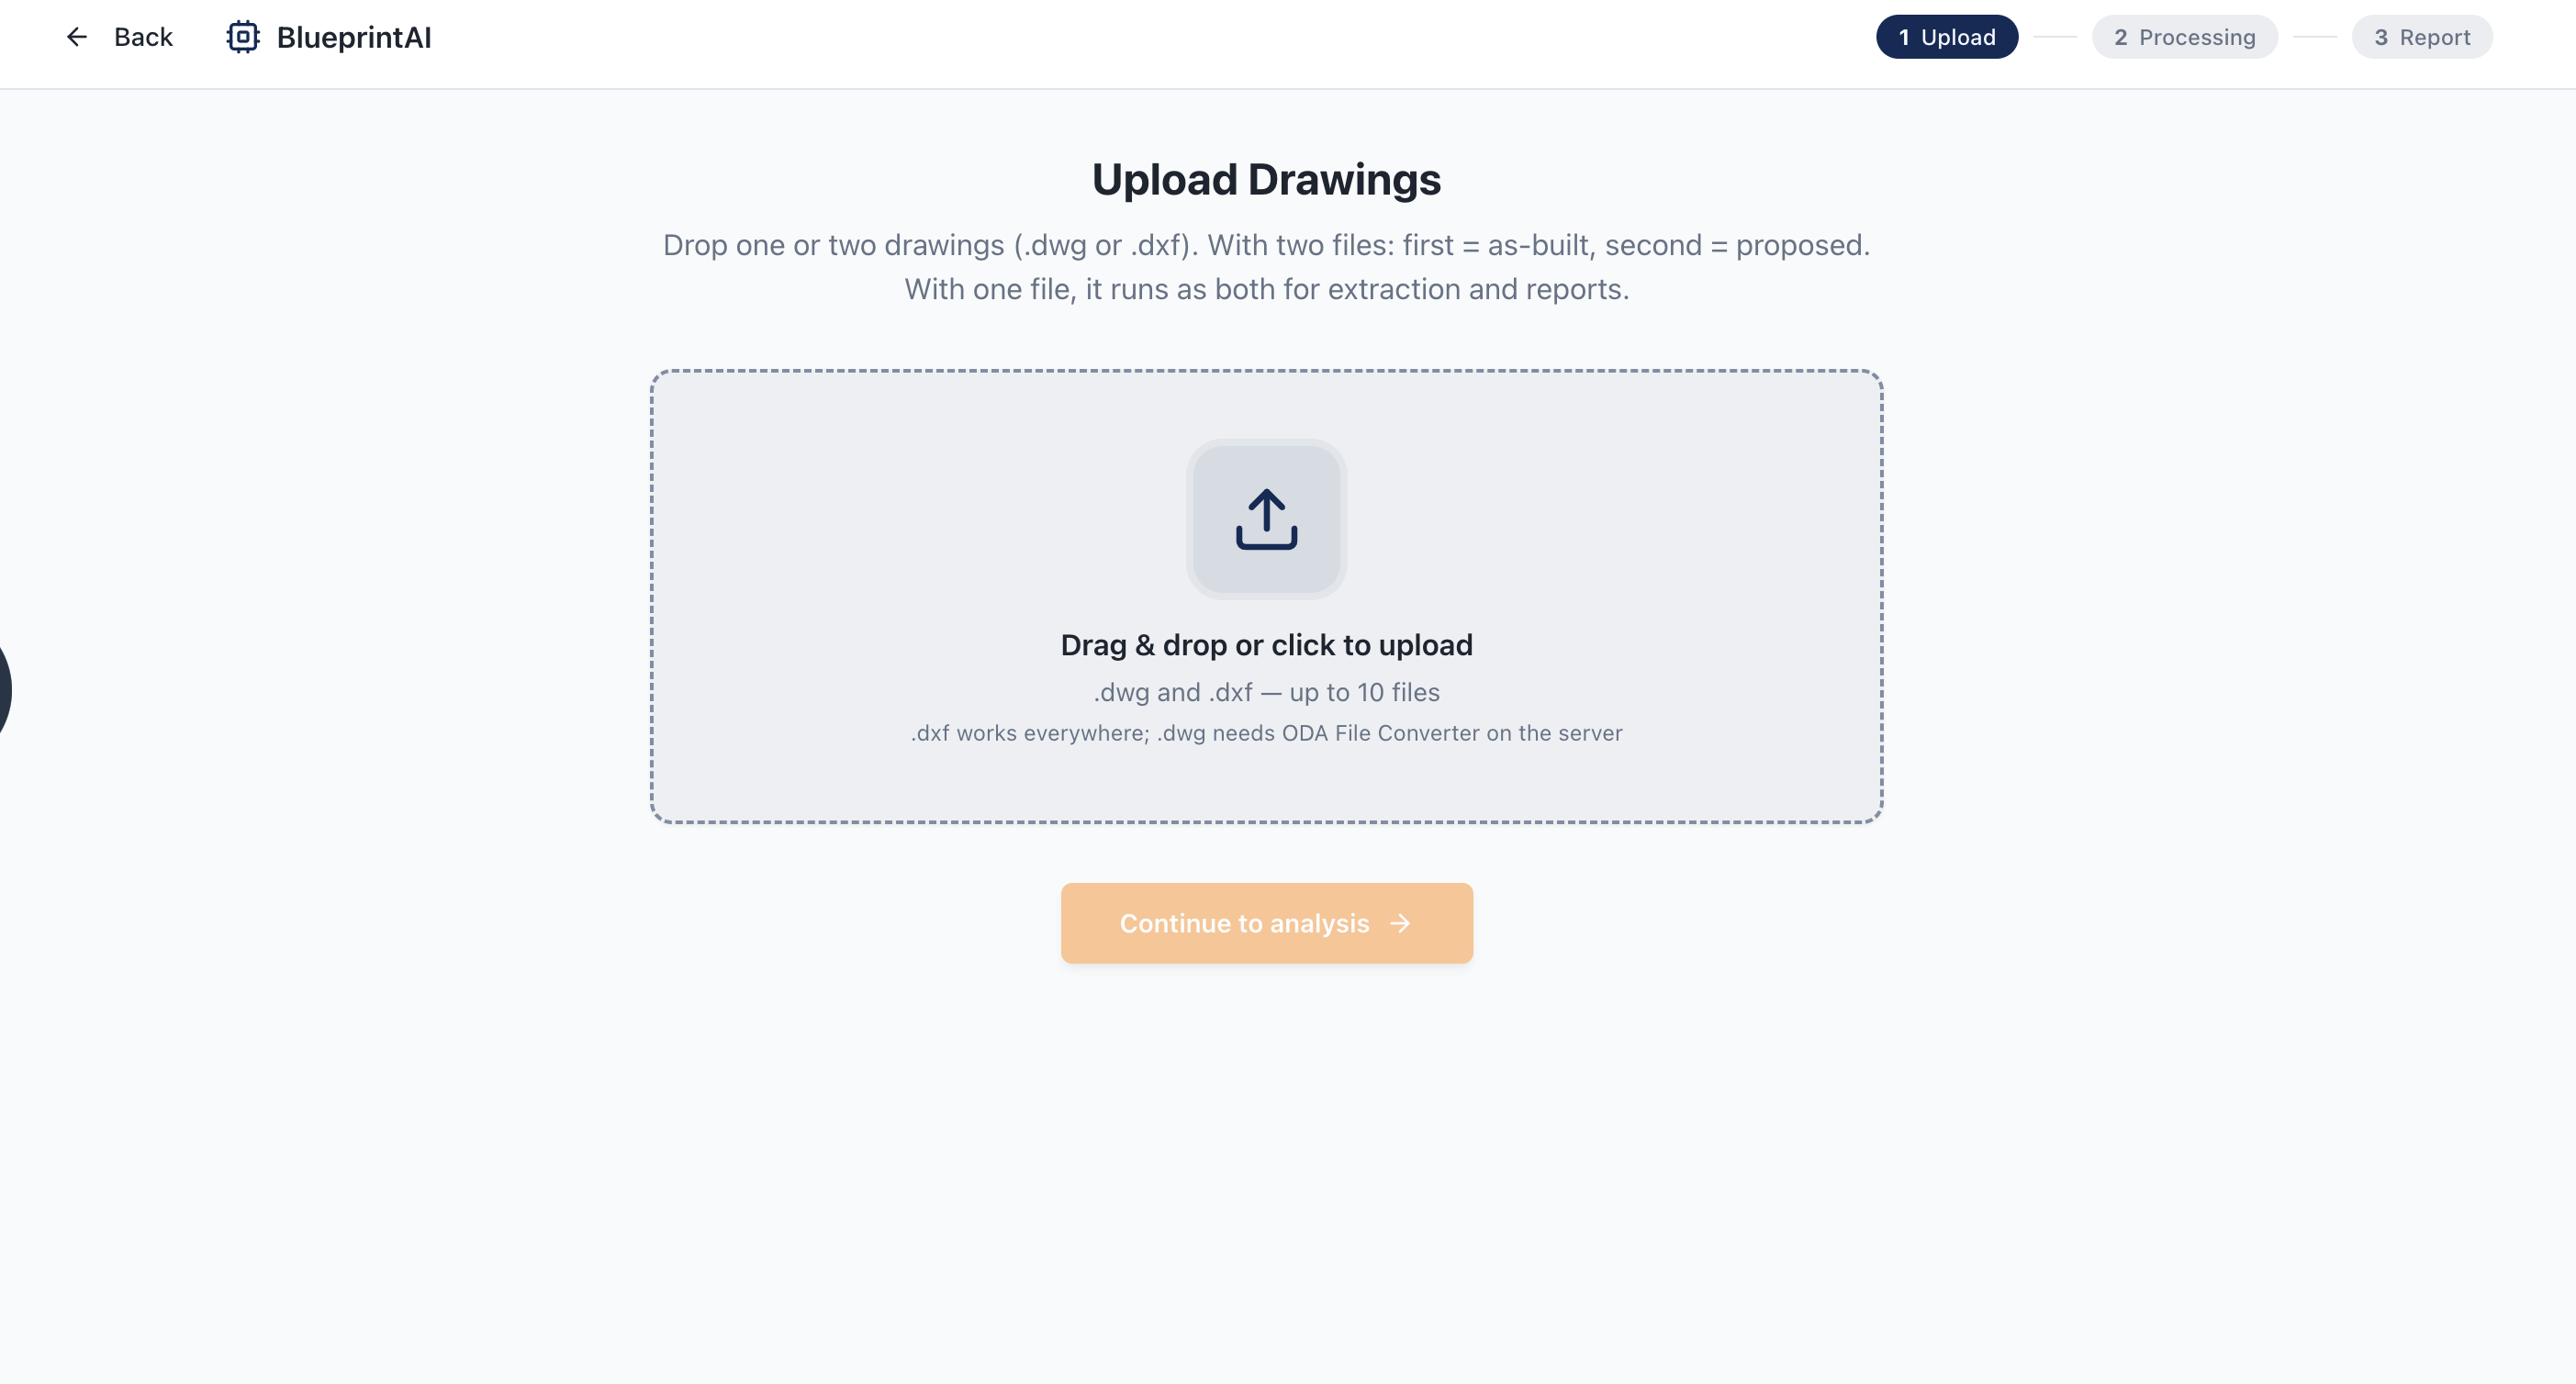Click the number 3 step badge
2576x1384 pixels.
2381,37
